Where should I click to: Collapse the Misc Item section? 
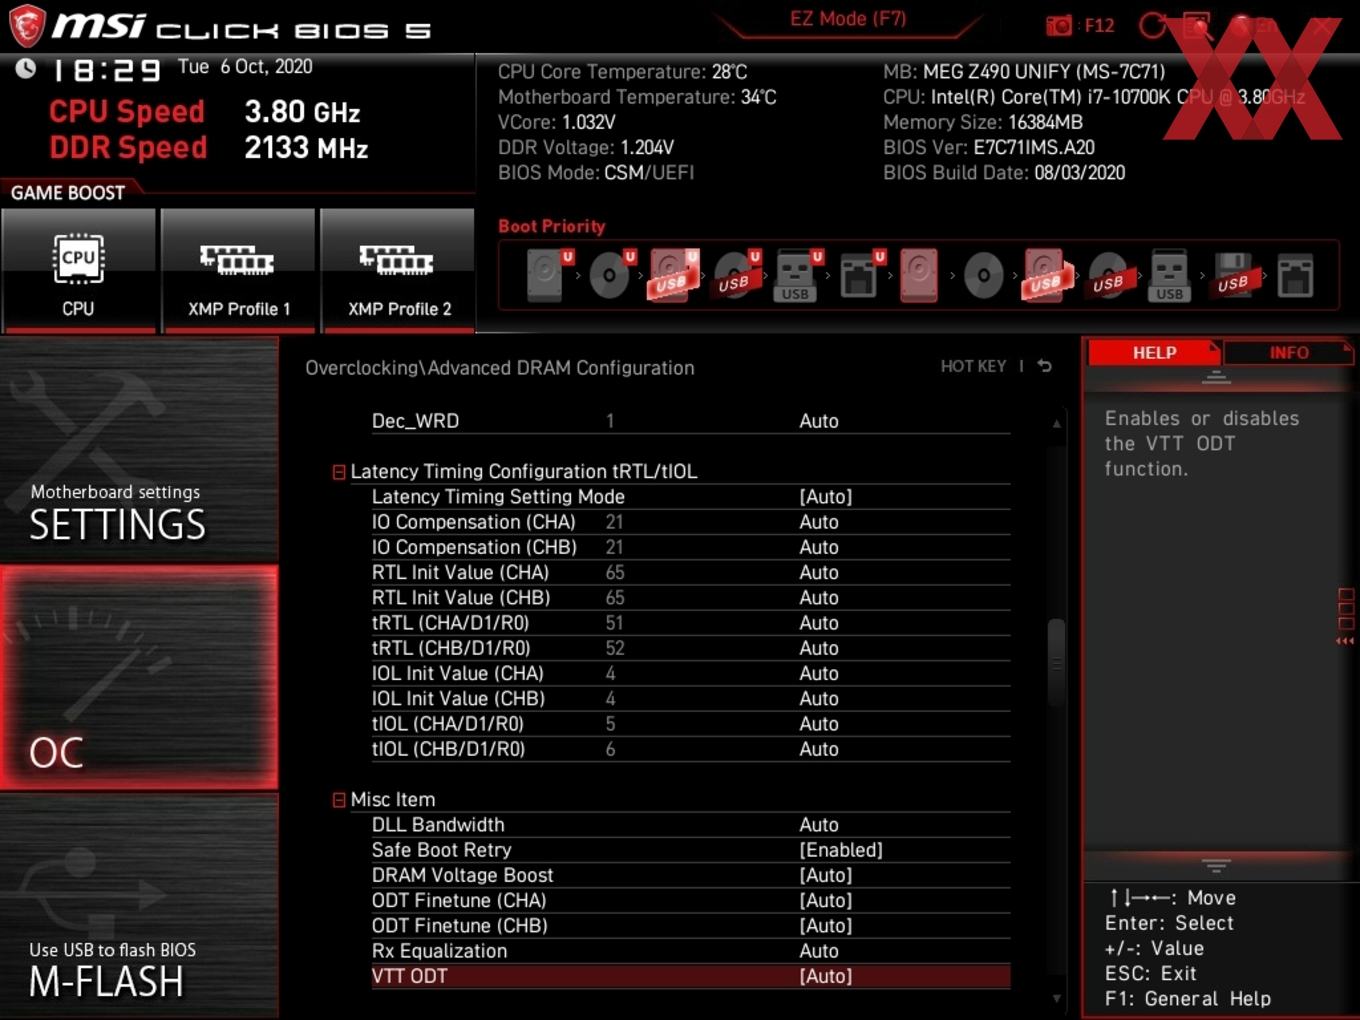pos(339,800)
